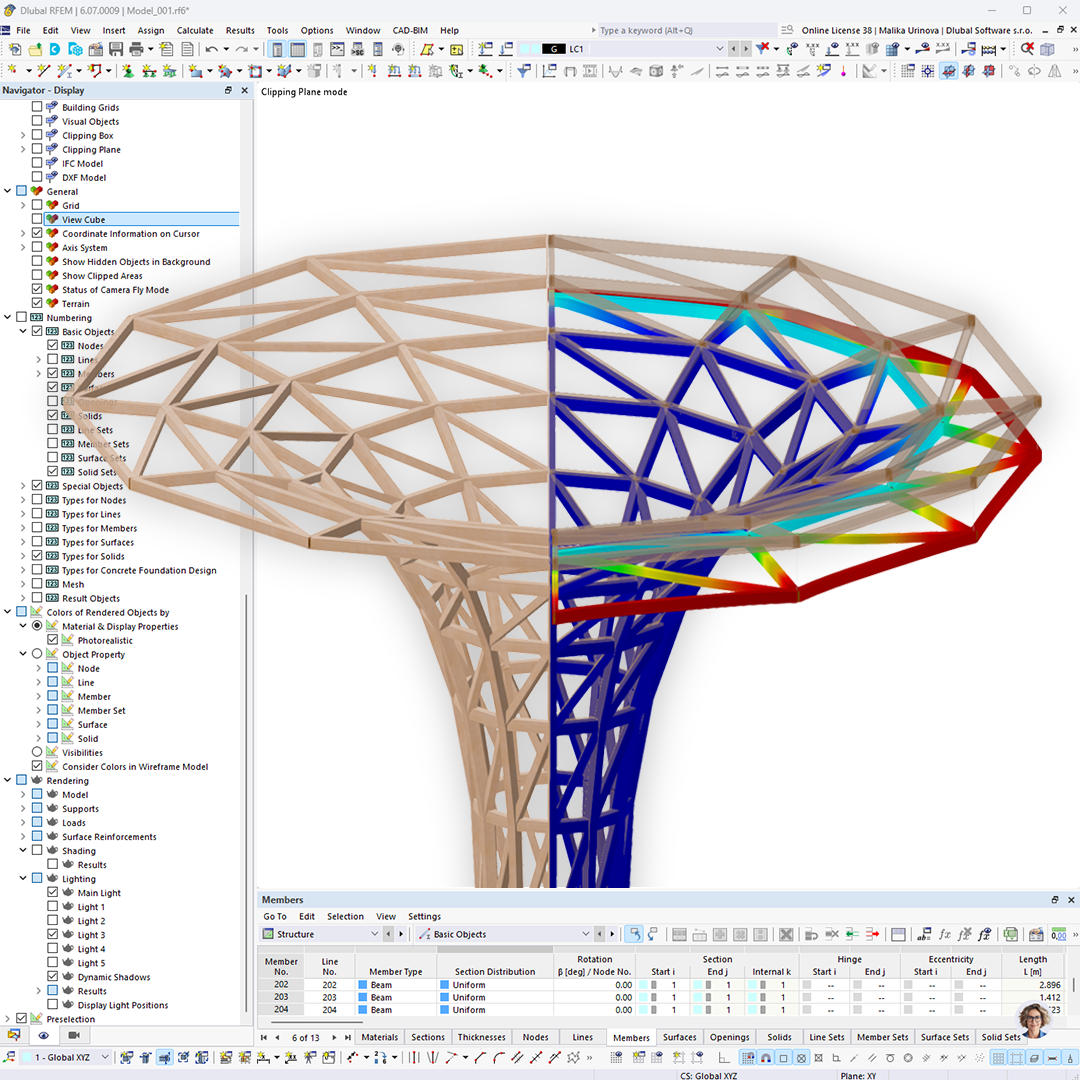
Task: Open the Basic Objects dropdown in the Members panel
Action: pyautogui.click(x=586, y=934)
